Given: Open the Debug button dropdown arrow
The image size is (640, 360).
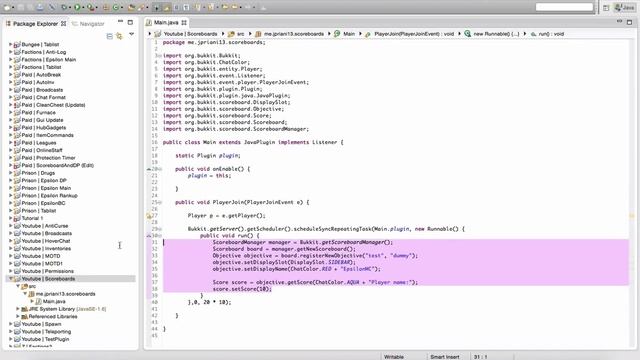Looking at the screenshot, I should (x=70, y=7).
